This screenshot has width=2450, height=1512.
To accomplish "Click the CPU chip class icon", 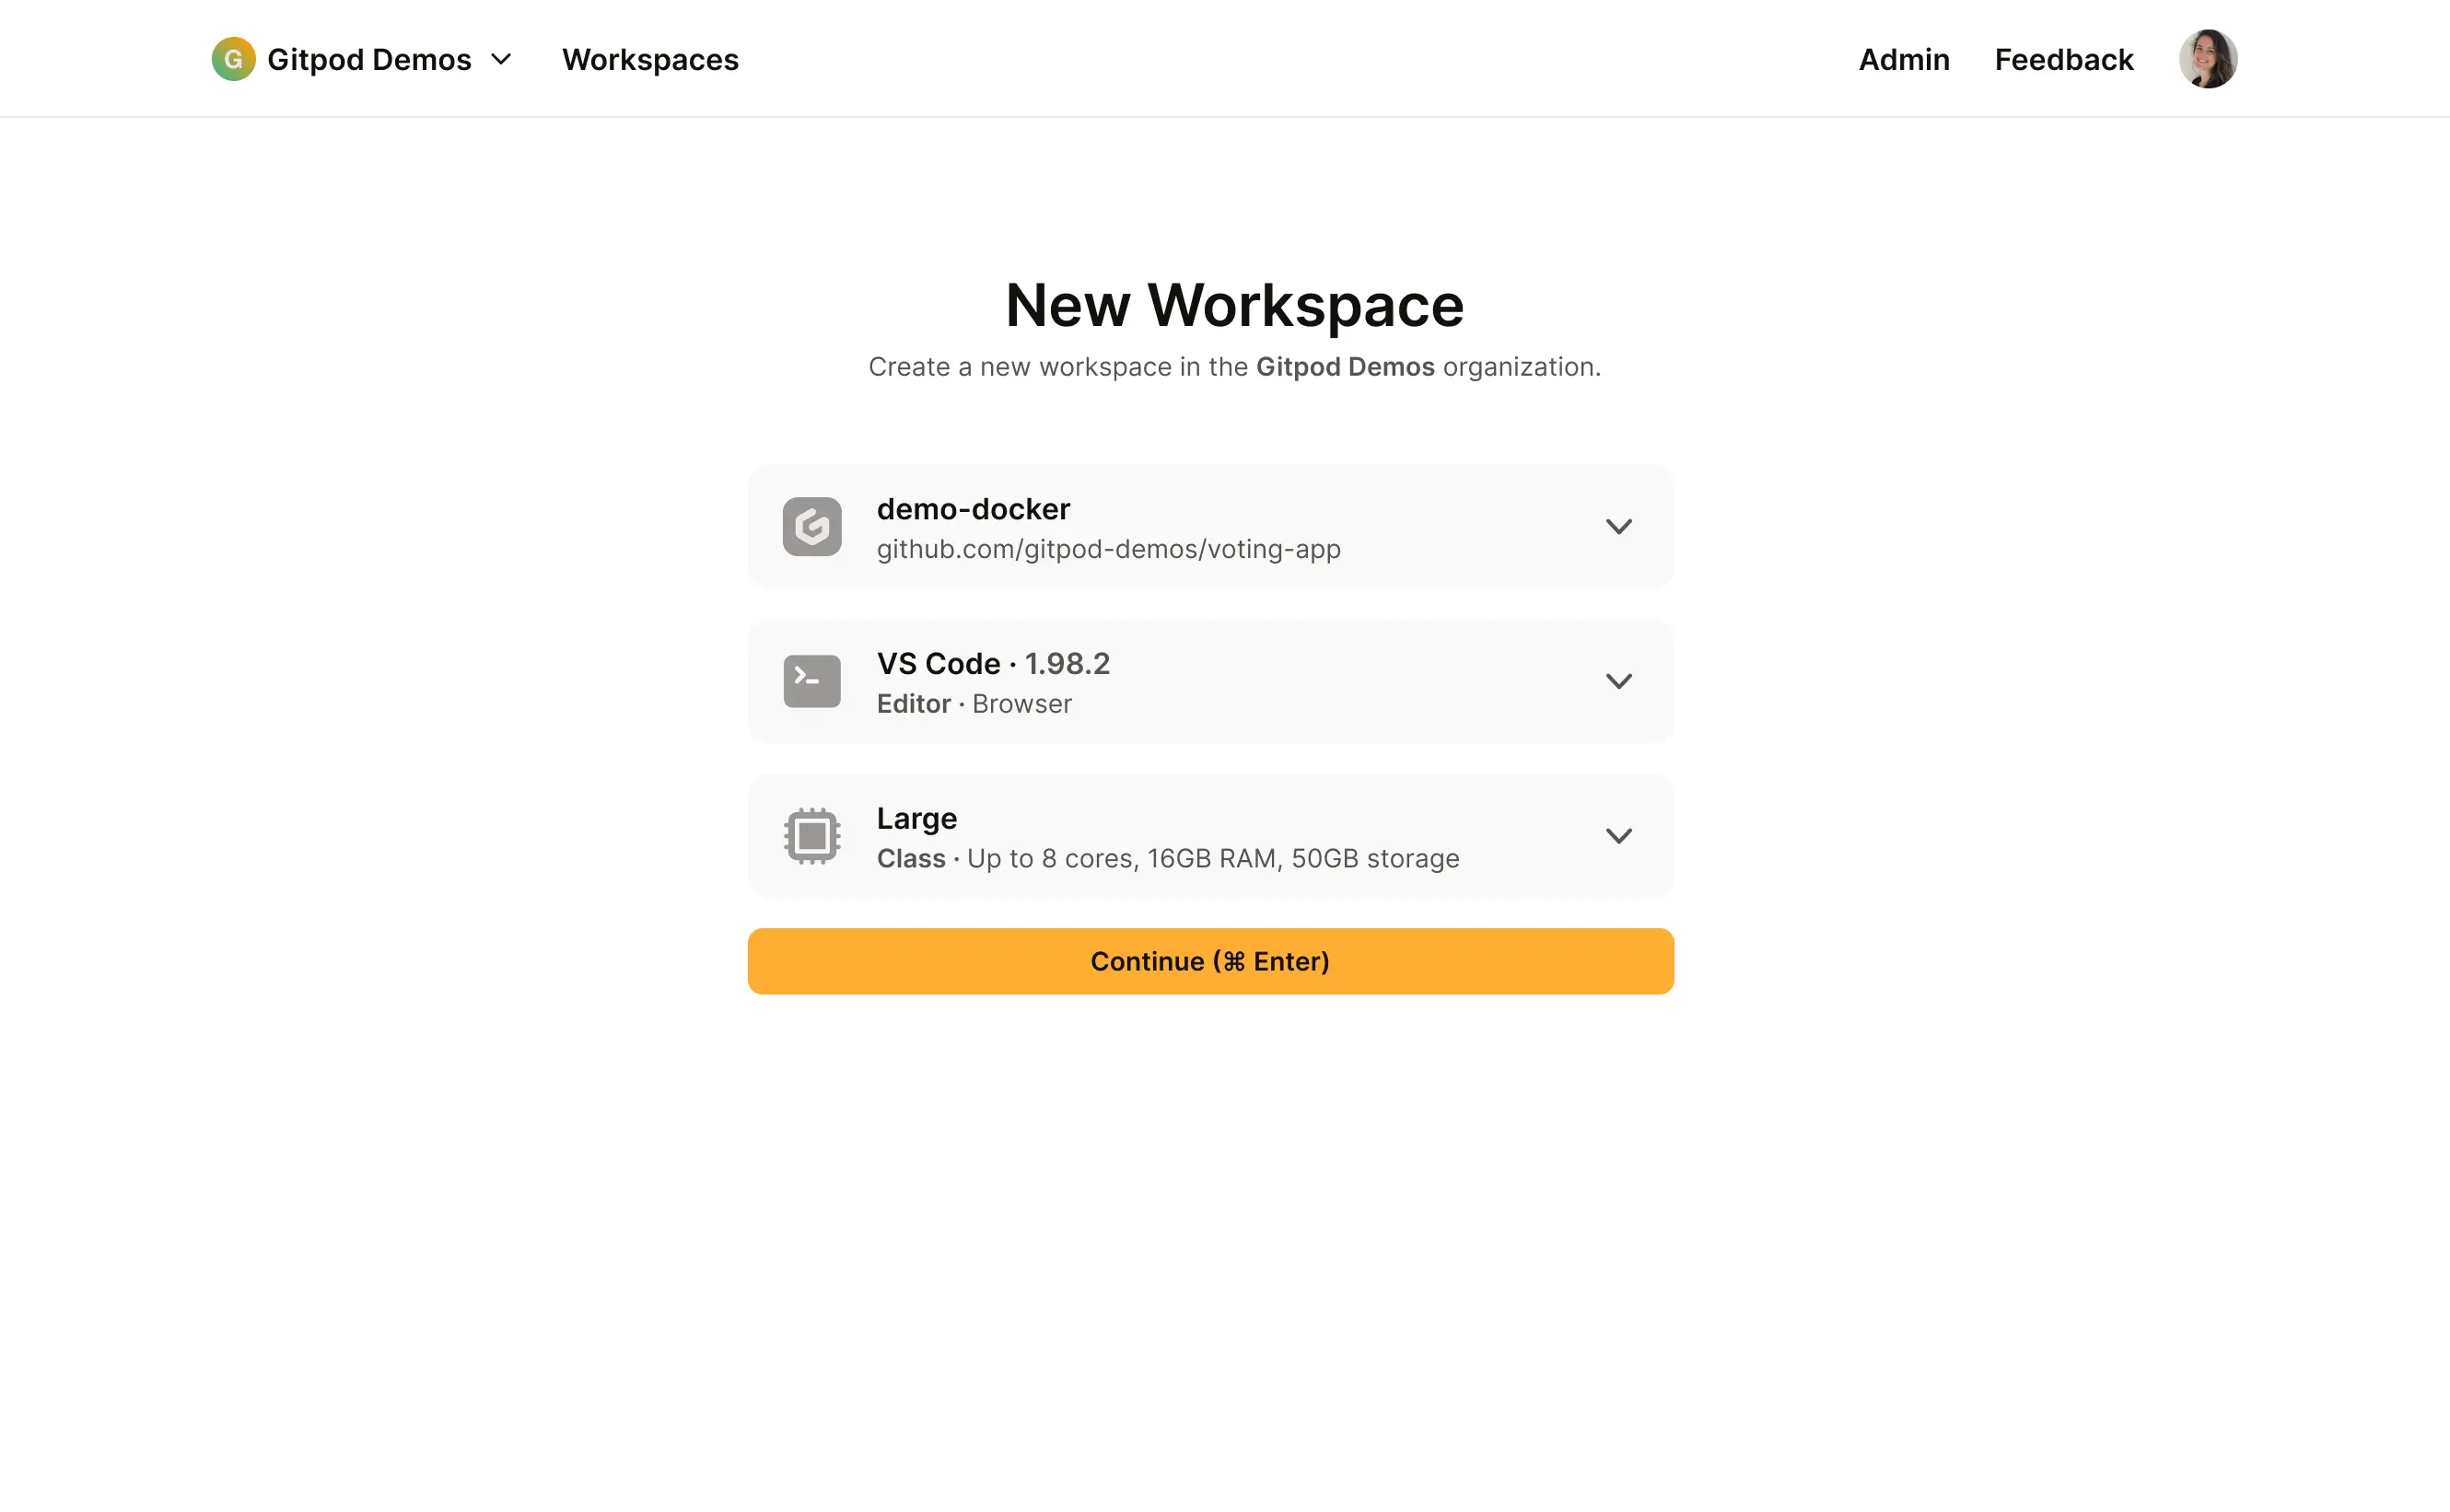I will tap(811, 836).
